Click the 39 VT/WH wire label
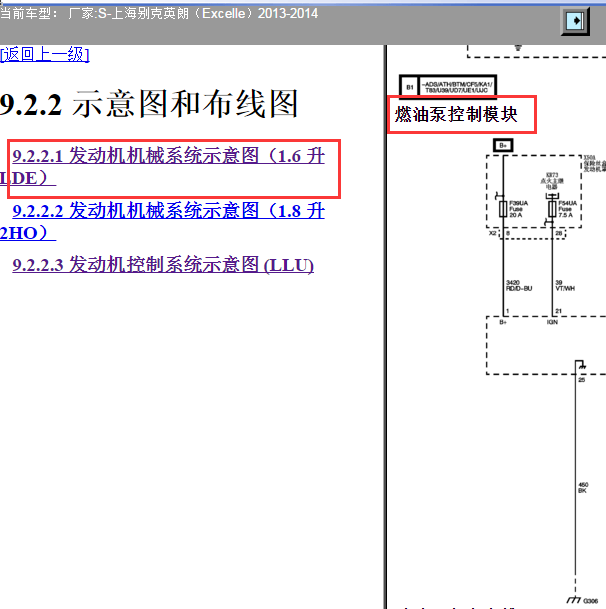Viewport: 606px width, 609px height. 565,285
